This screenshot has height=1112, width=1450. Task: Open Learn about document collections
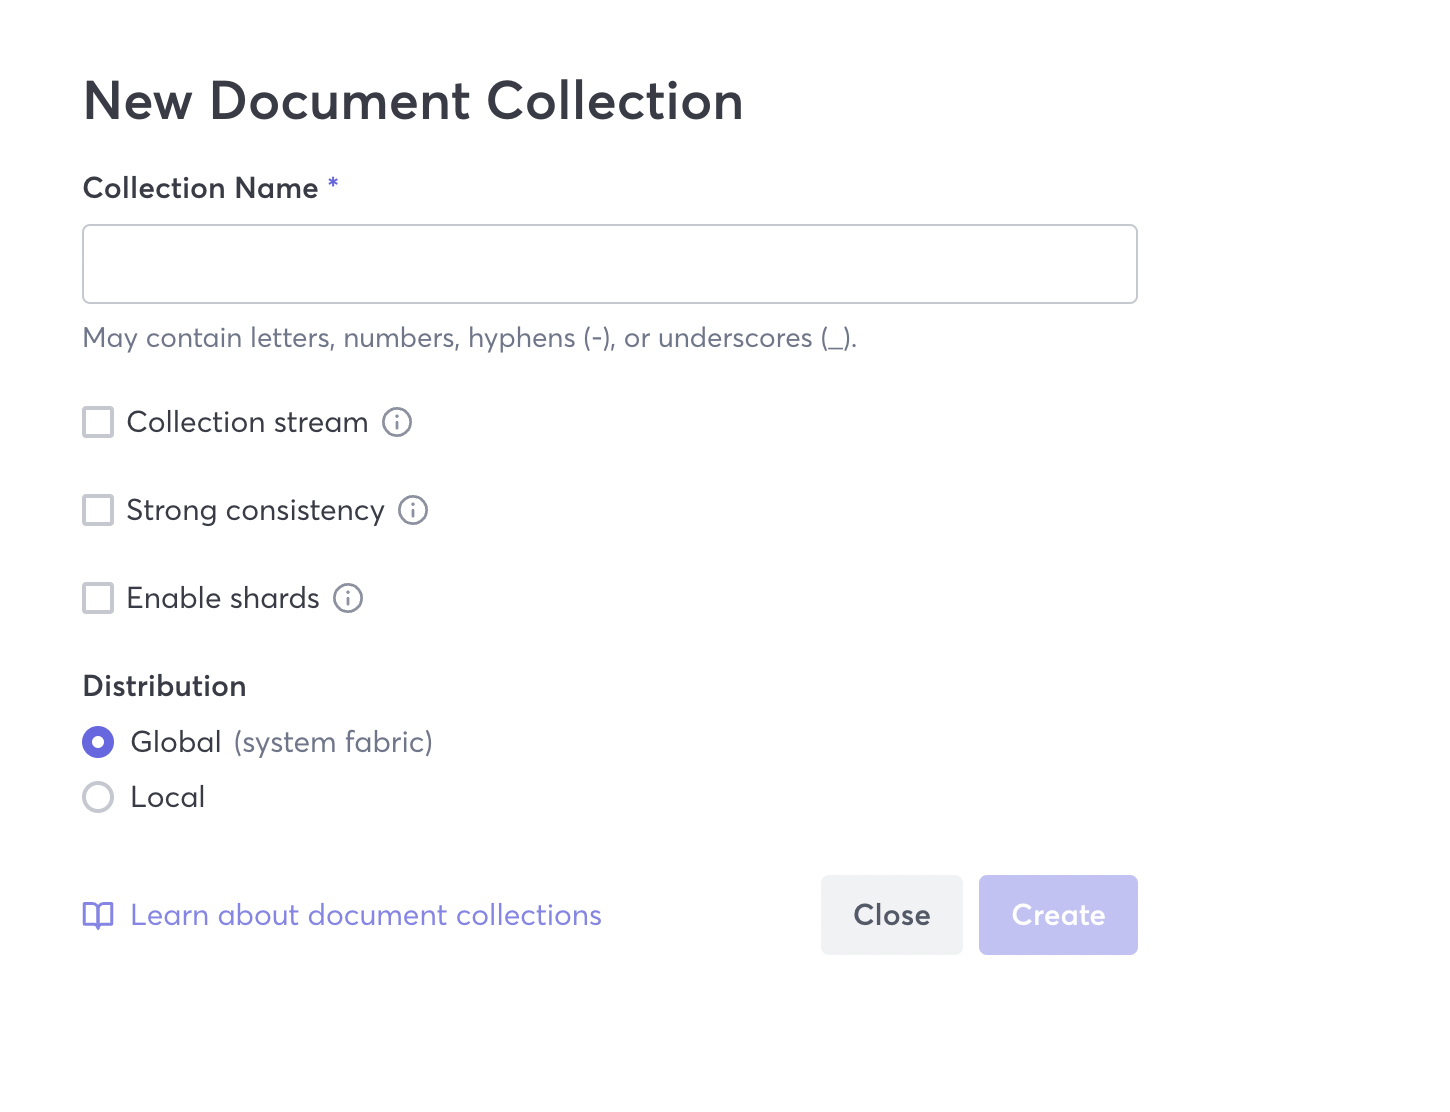365,915
